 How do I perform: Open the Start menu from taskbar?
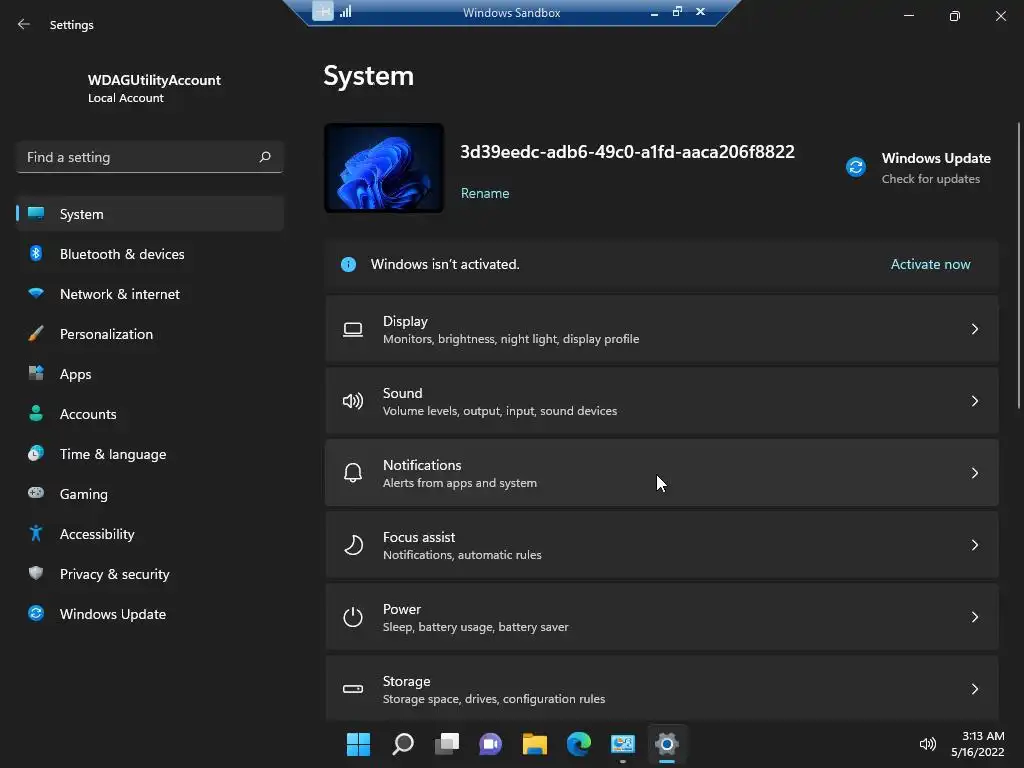click(x=358, y=744)
